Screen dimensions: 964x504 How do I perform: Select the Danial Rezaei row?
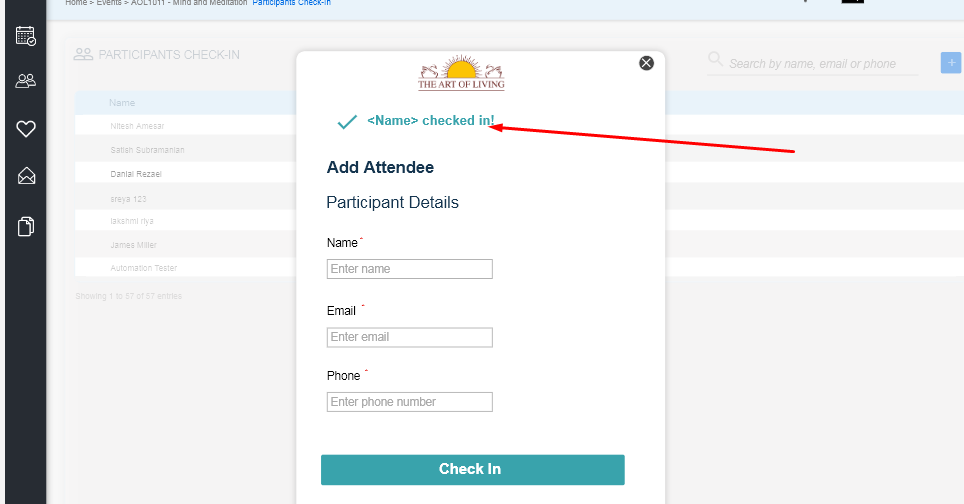tap(185, 174)
